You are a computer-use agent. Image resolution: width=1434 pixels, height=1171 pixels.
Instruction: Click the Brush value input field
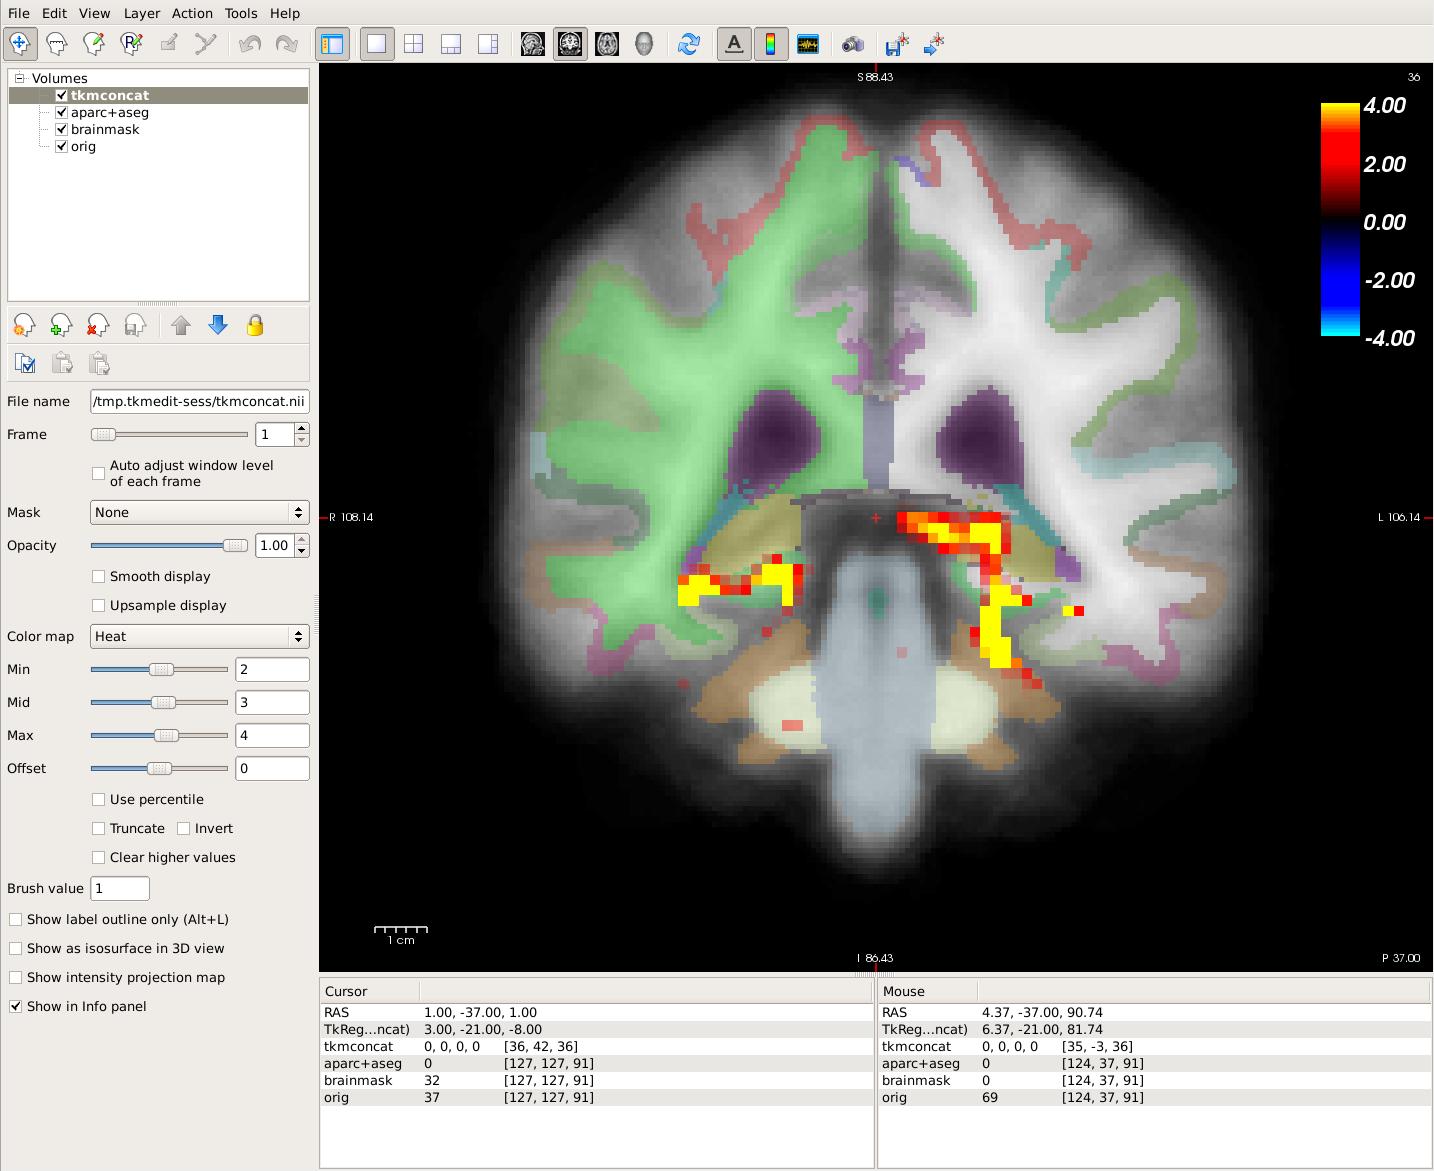coord(120,889)
